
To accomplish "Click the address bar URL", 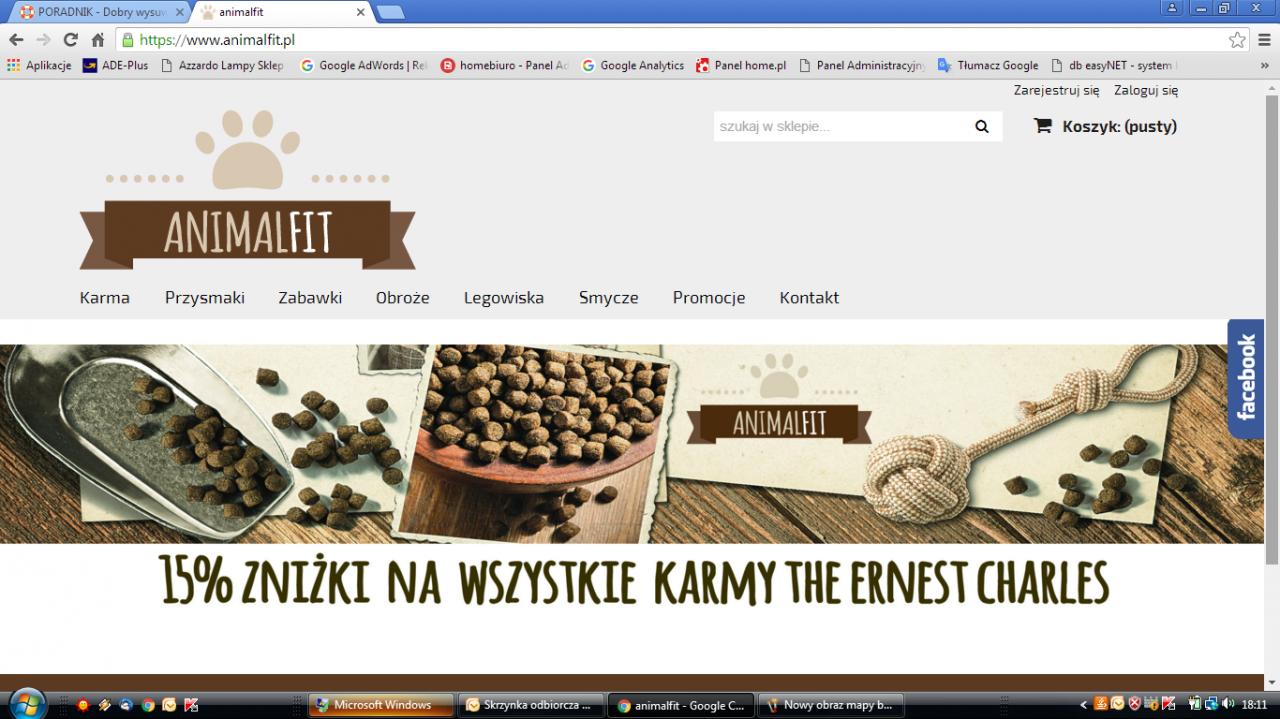I will (217, 40).
